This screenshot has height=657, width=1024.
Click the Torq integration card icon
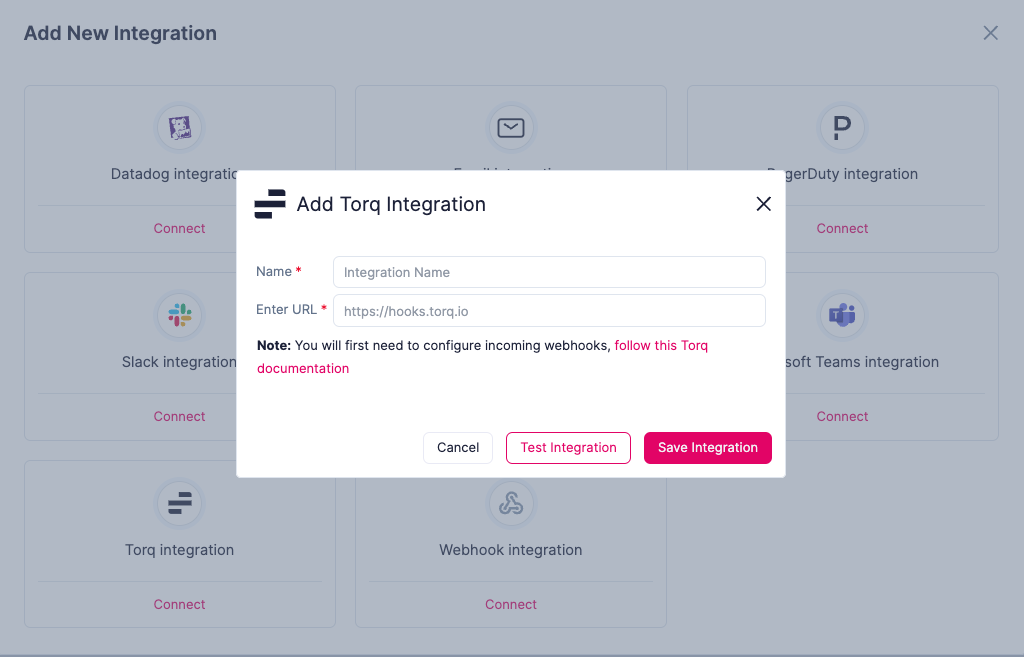pyautogui.click(x=180, y=503)
